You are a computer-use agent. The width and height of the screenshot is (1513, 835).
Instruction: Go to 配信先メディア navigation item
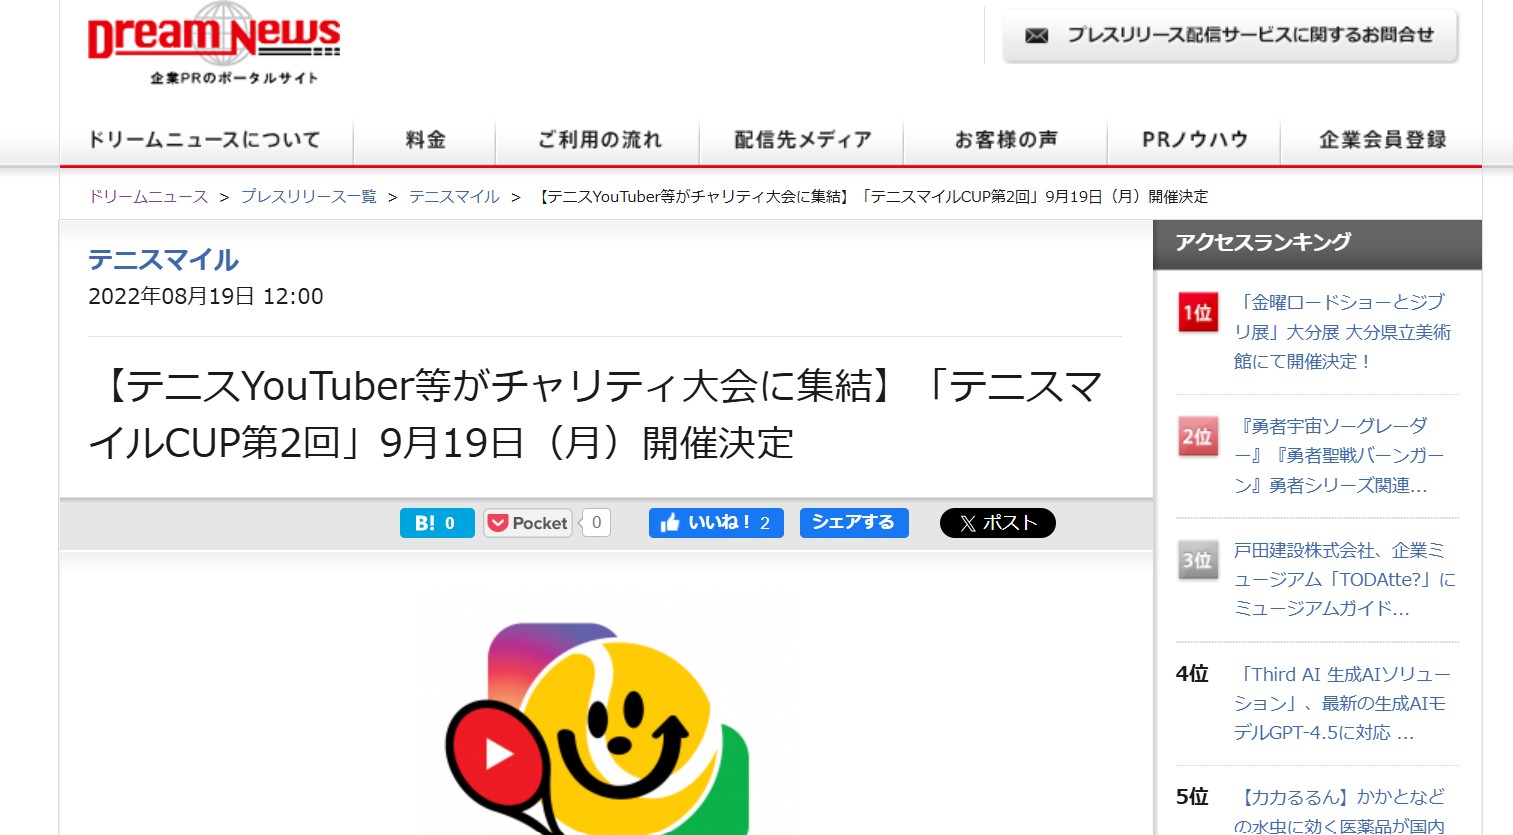click(x=802, y=140)
